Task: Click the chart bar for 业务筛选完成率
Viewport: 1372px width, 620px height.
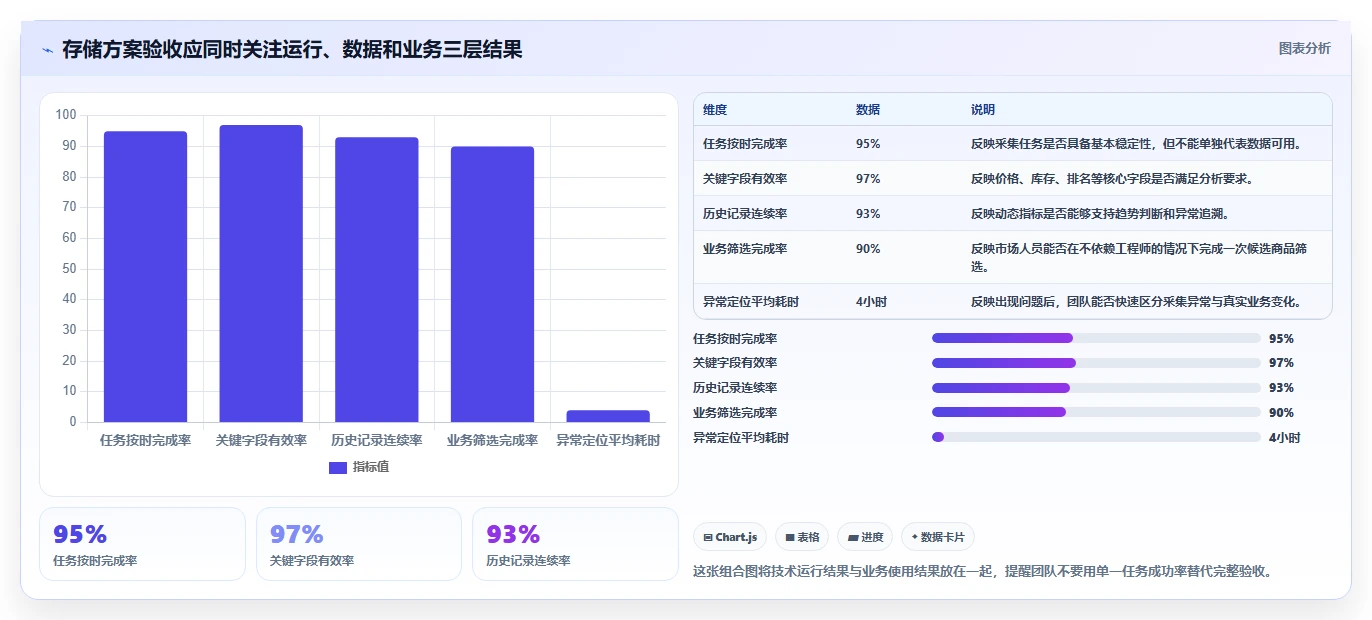Action: (x=492, y=284)
